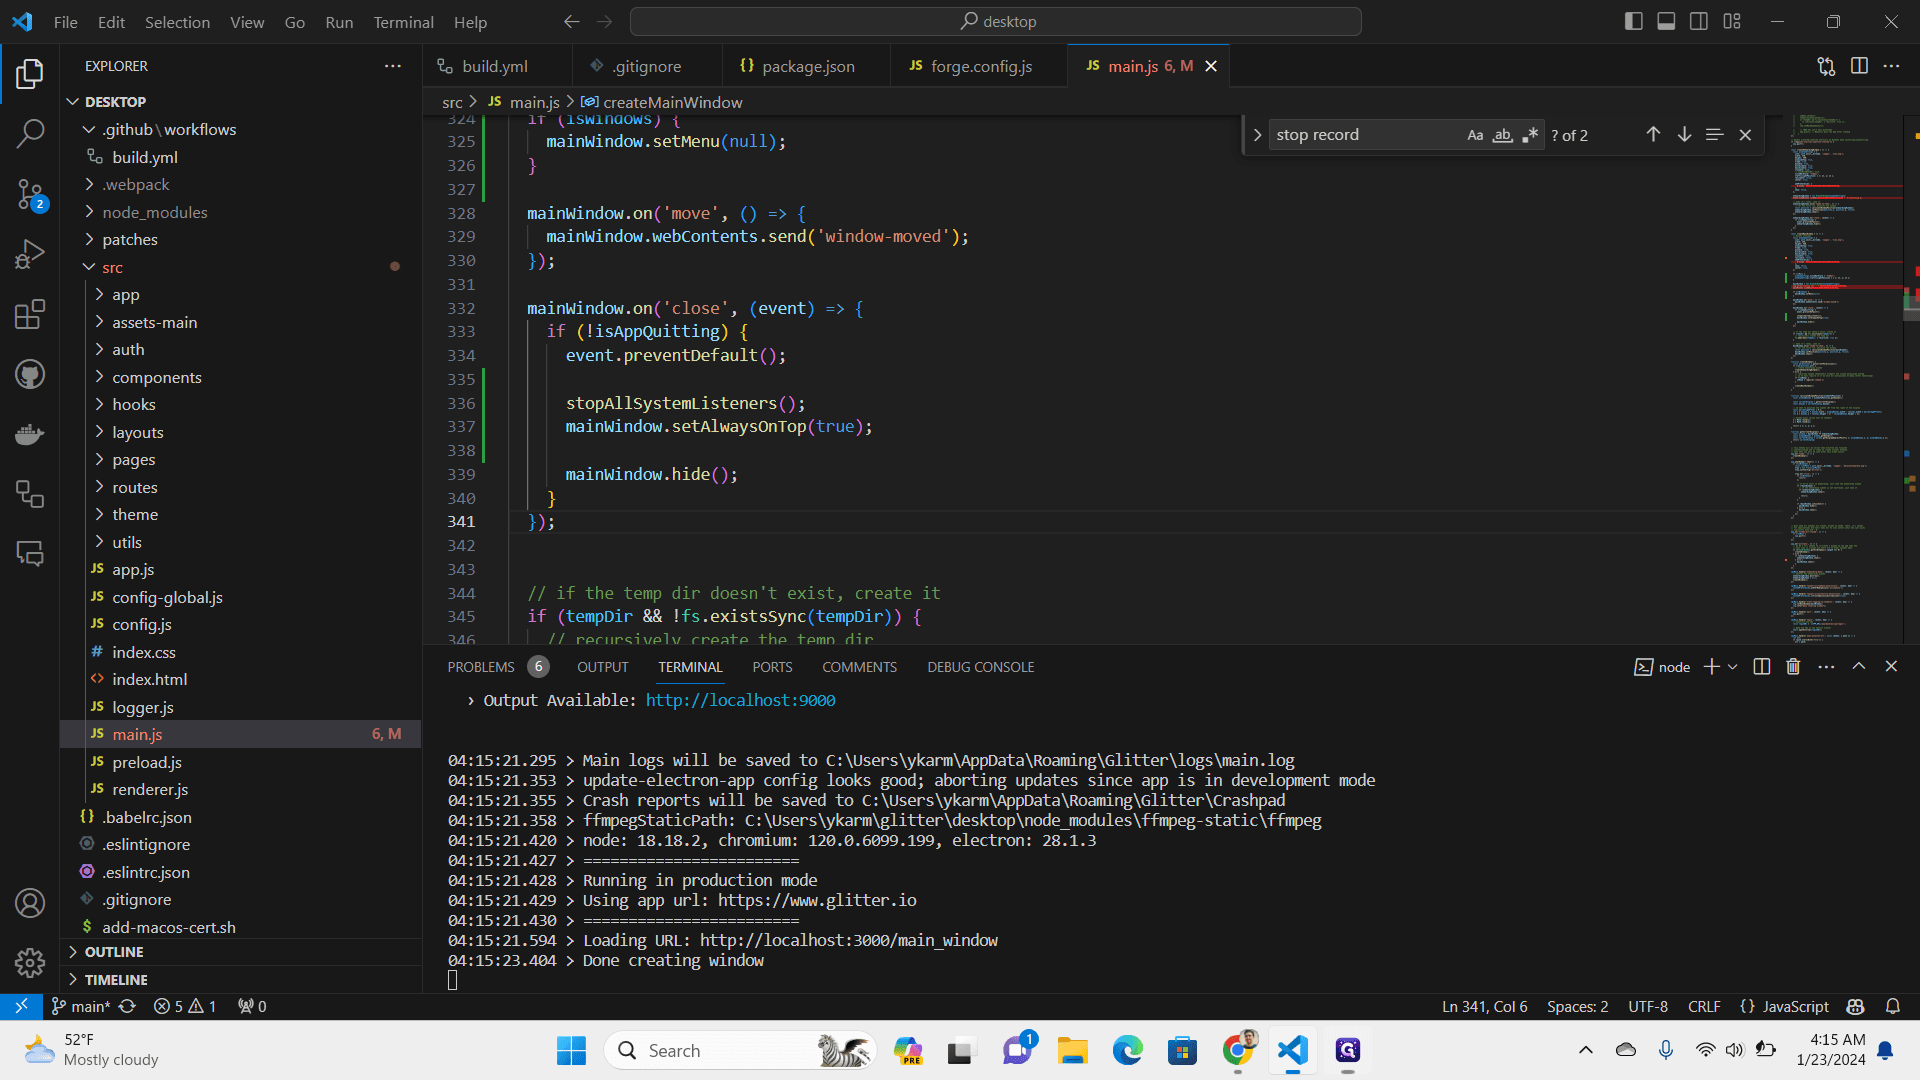1920x1080 pixels.
Task: Go to previous search match arrow
Action: coord(1653,135)
